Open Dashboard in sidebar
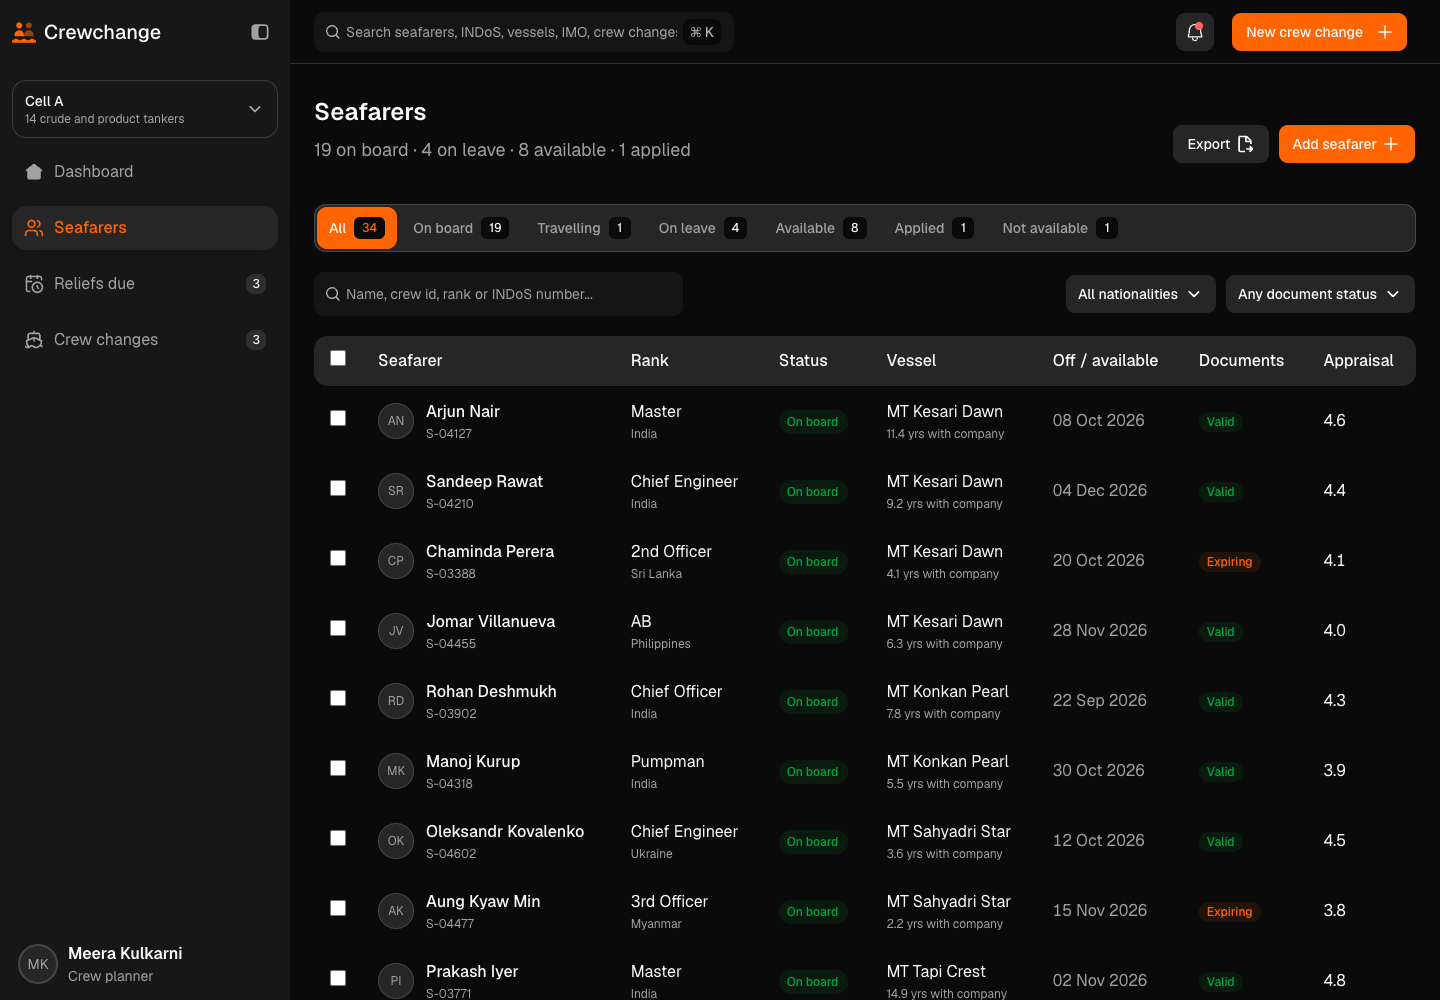Screen dimensions: 1440x1000 point(145,172)
